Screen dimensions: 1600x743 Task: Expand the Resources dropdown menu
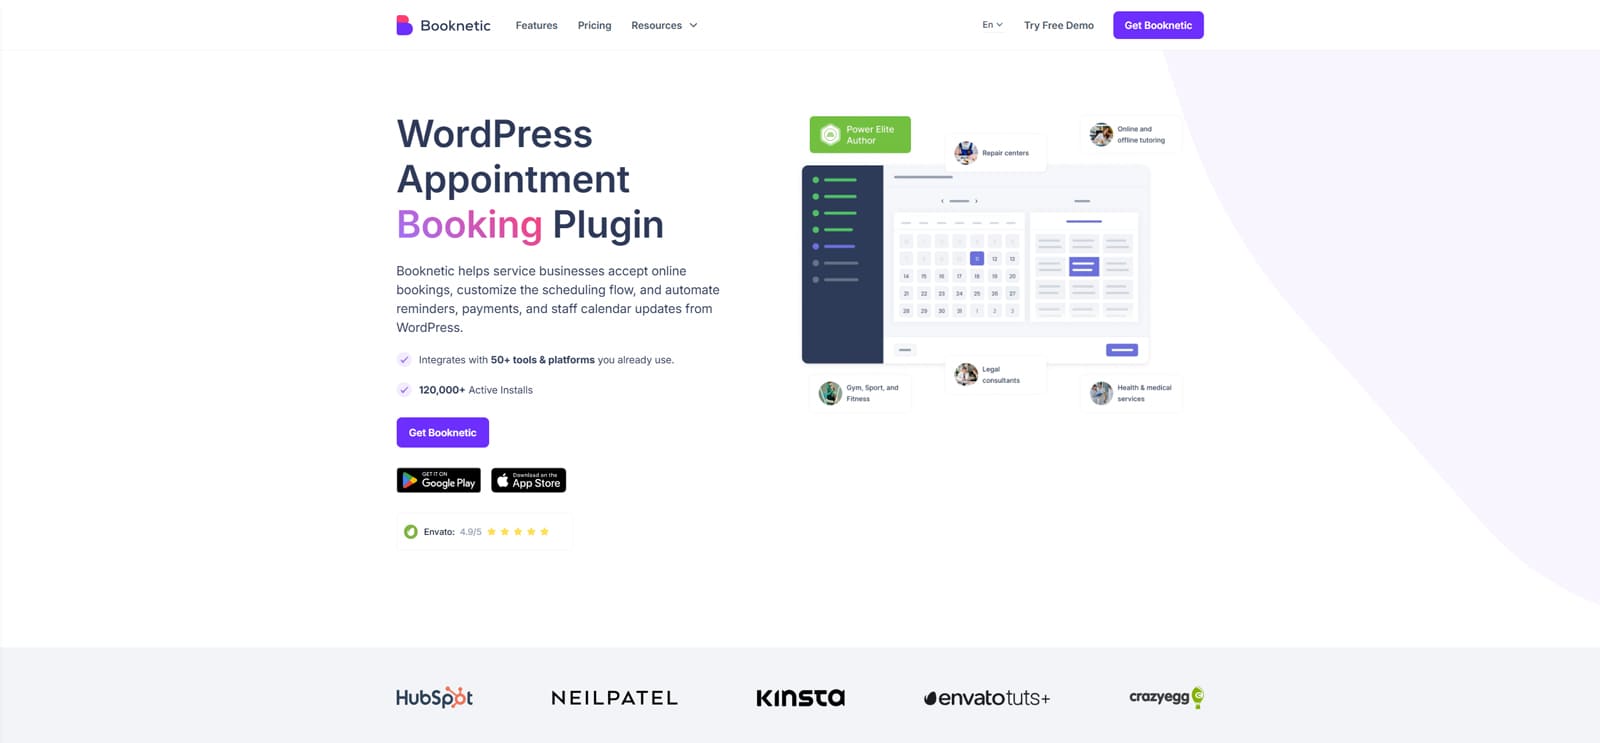664,26
